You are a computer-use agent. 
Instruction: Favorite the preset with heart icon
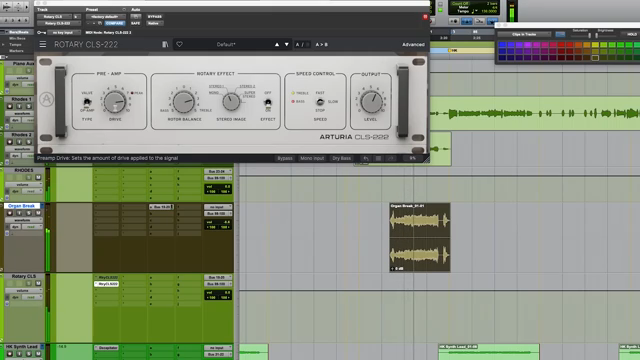(179, 44)
